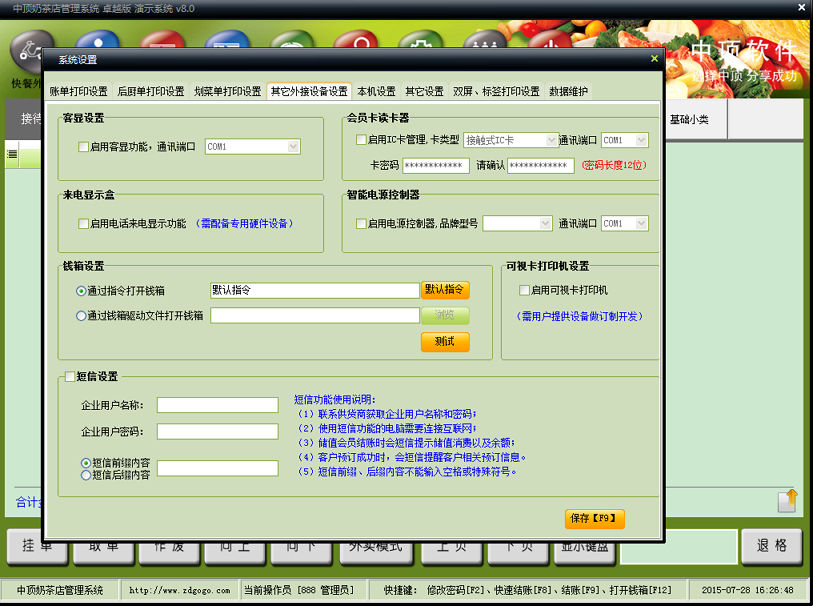
Task: Click the 请确认 confirm password field
Action: click(x=540, y=165)
